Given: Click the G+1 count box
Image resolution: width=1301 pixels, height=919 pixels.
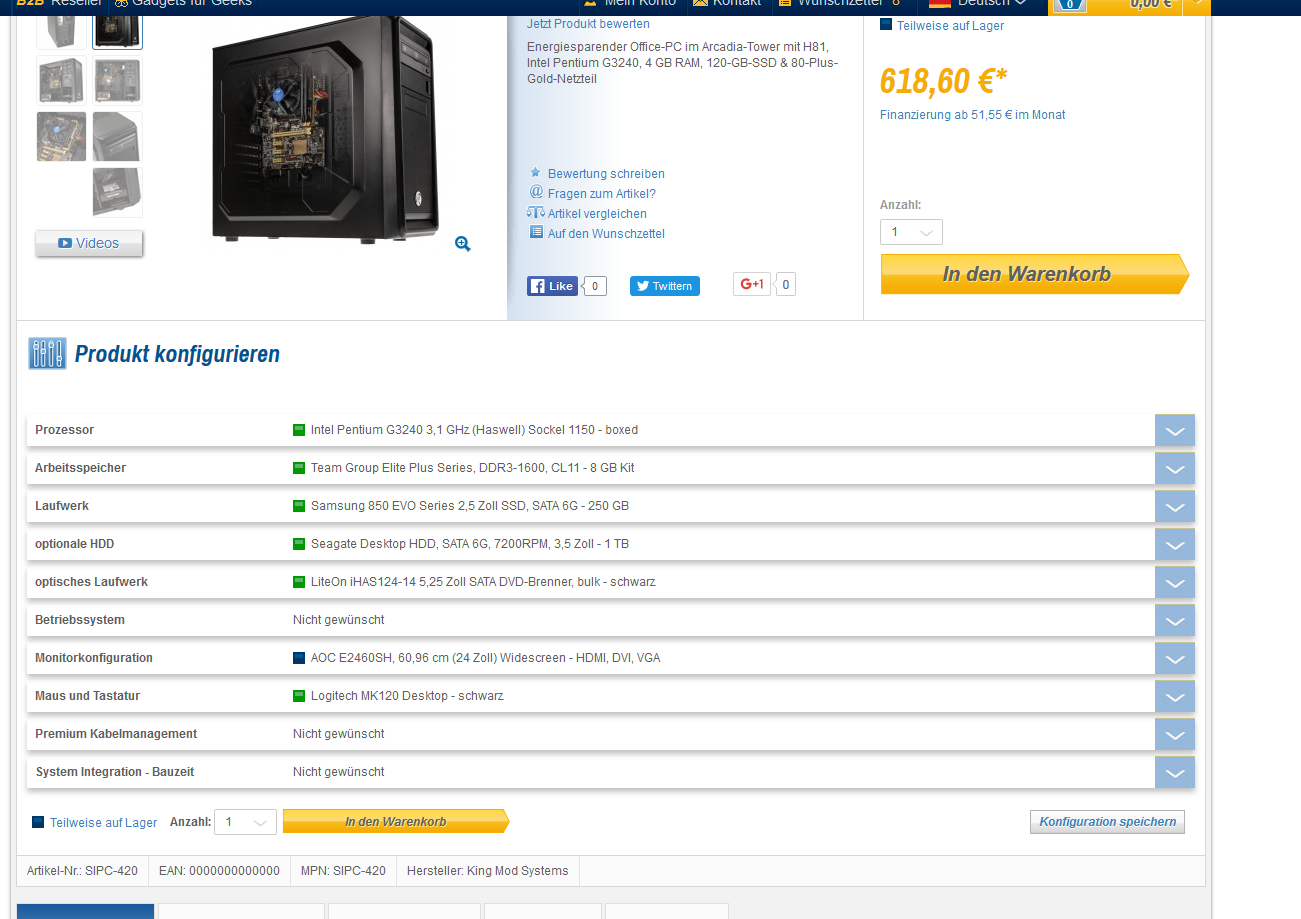Looking at the screenshot, I should (x=786, y=285).
